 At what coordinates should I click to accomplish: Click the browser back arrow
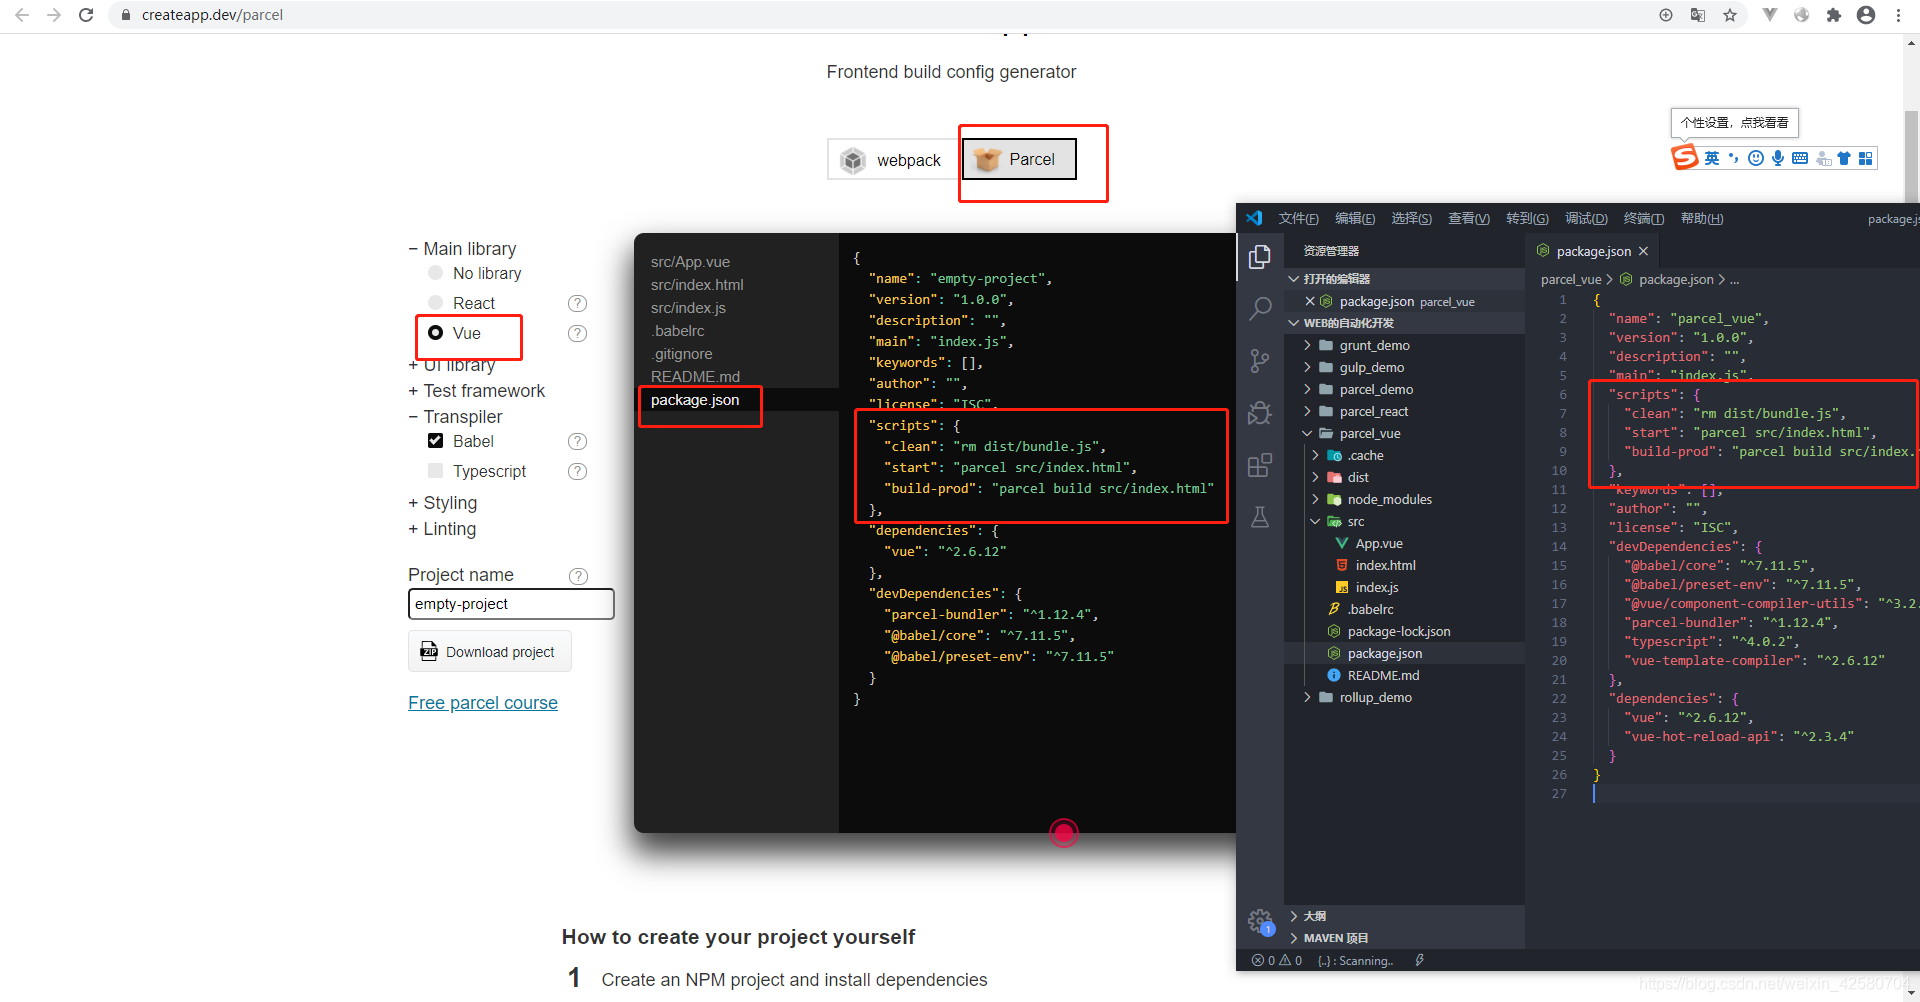click(x=22, y=15)
